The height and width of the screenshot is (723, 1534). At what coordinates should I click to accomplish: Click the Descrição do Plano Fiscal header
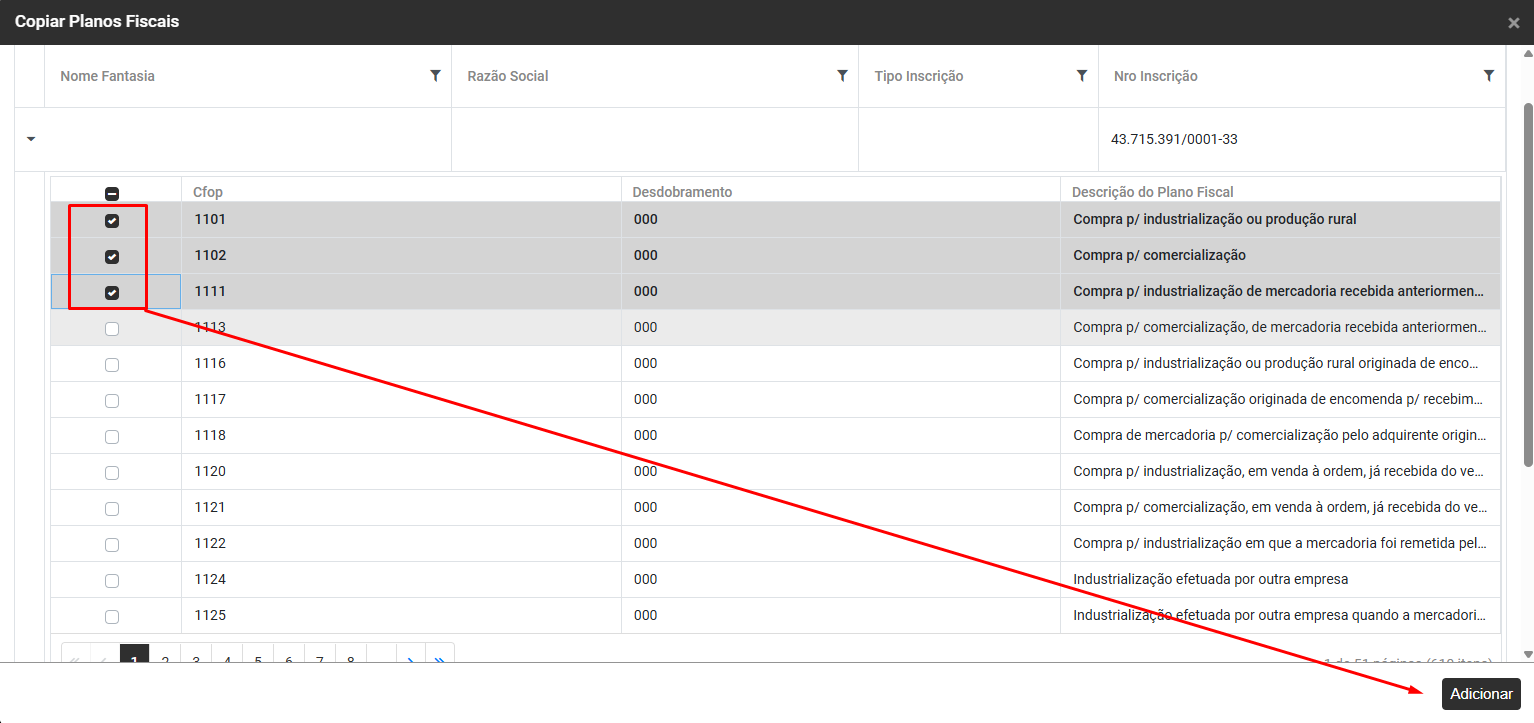point(1152,192)
